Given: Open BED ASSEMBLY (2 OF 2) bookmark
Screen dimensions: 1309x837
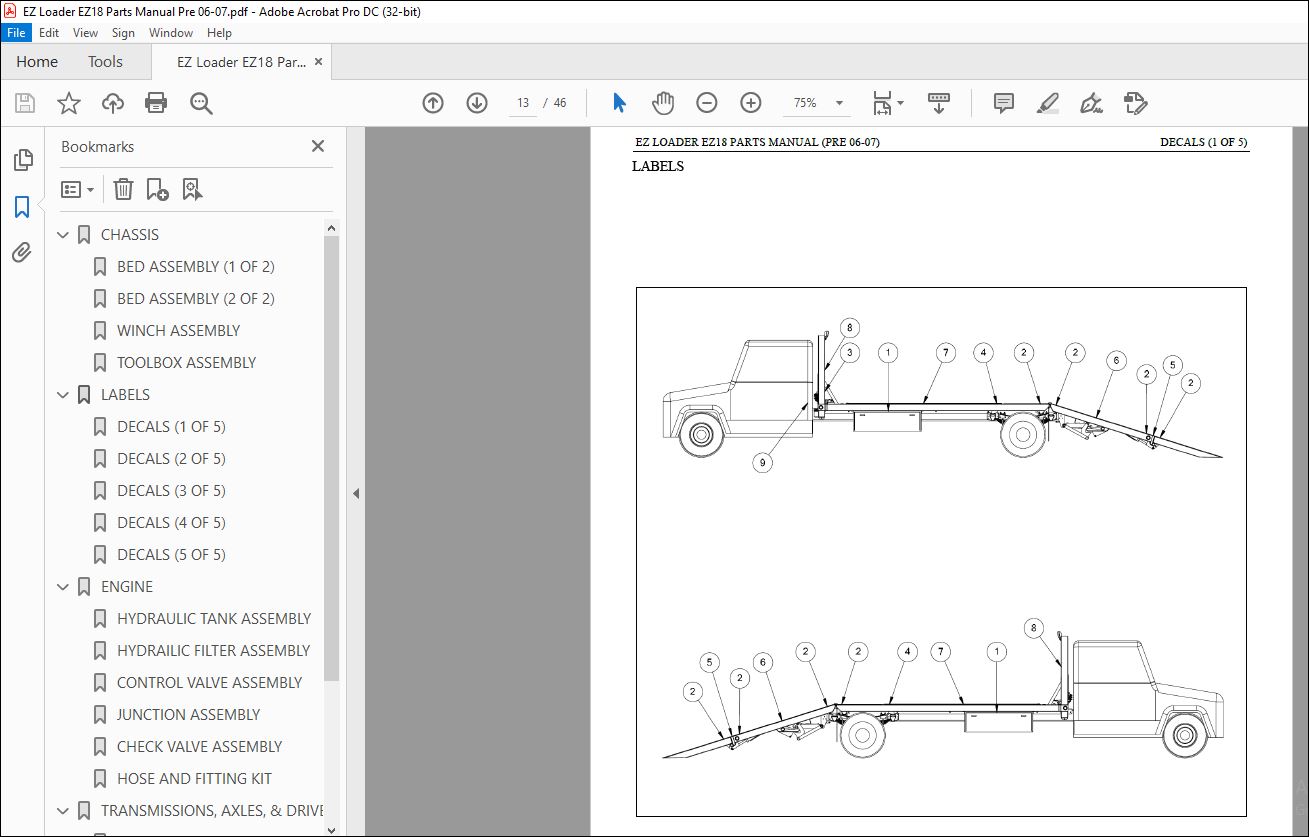Looking at the screenshot, I should click(196, 299).
